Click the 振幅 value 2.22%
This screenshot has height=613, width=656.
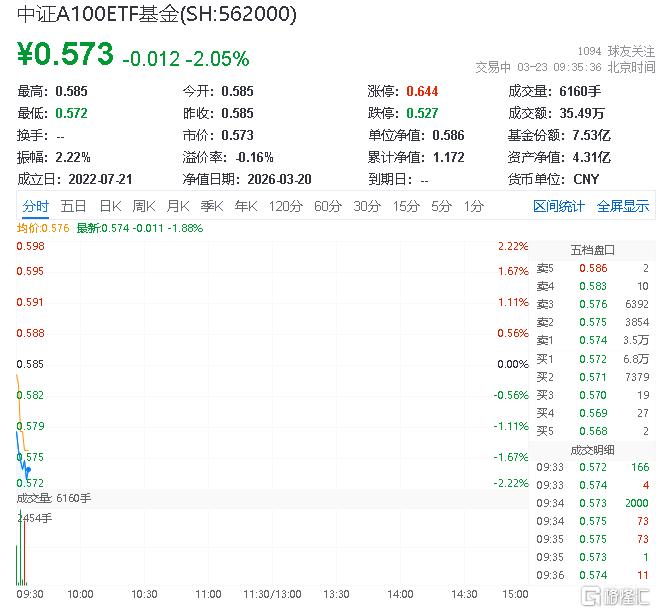click(x=73, y=158)
